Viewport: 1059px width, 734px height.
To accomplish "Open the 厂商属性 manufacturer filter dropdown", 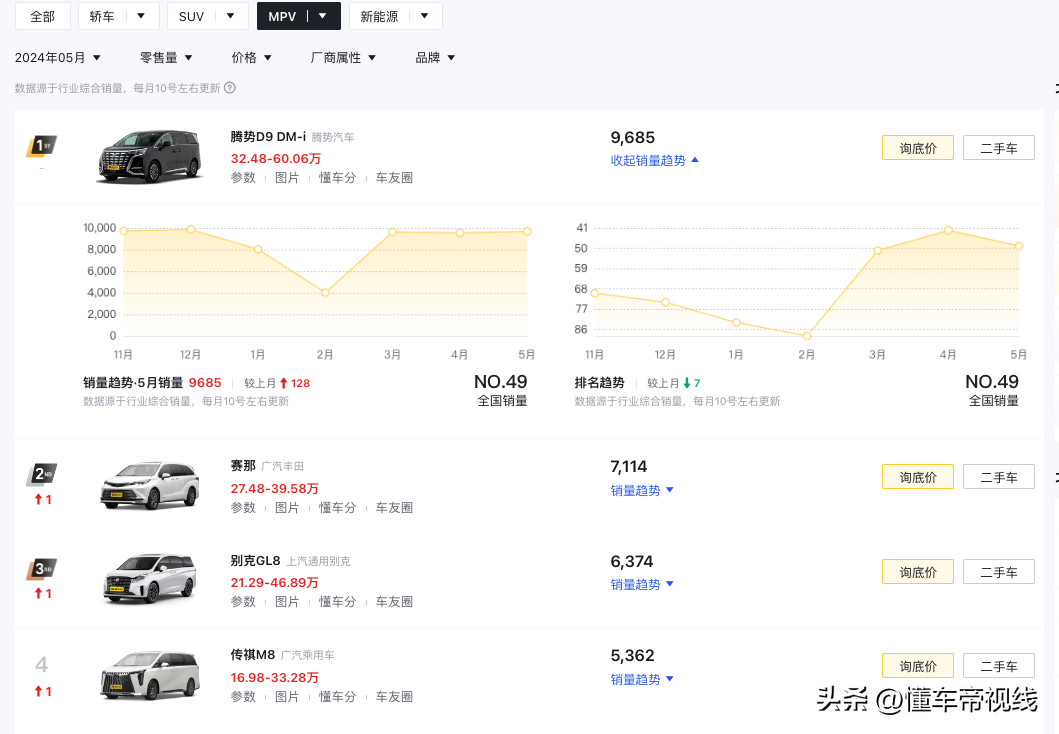I will tap(344, 57).
